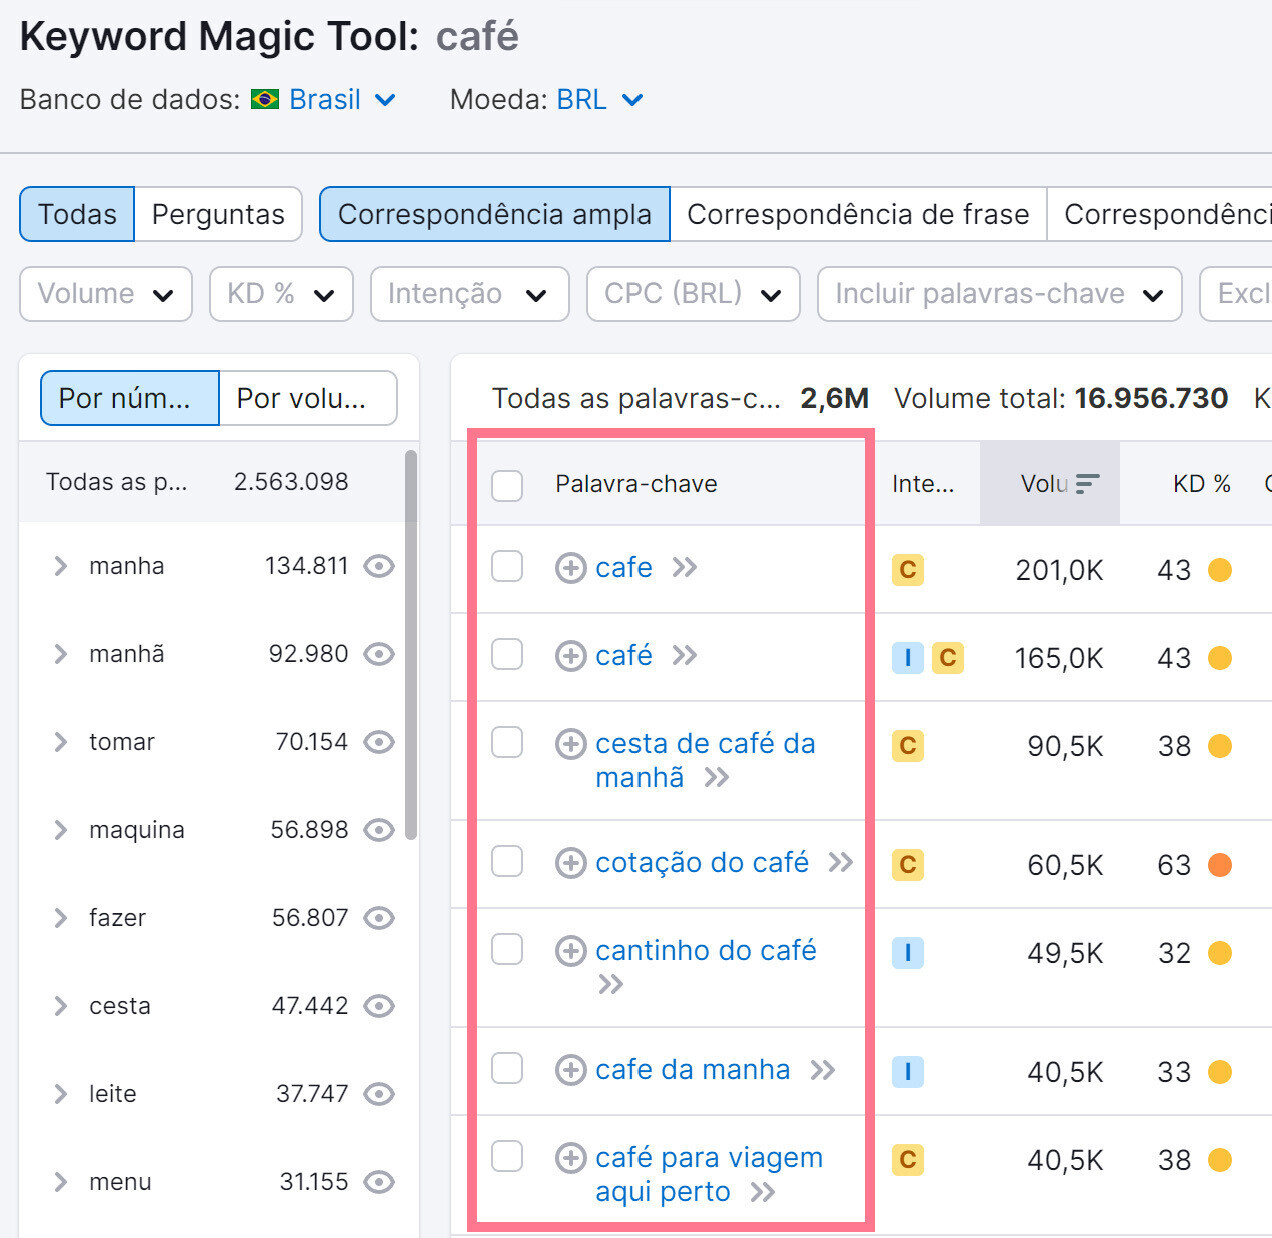Screen dimensions: 1272x1238
Task: Click the "Brasil" database selector
Action: point(325,99)
